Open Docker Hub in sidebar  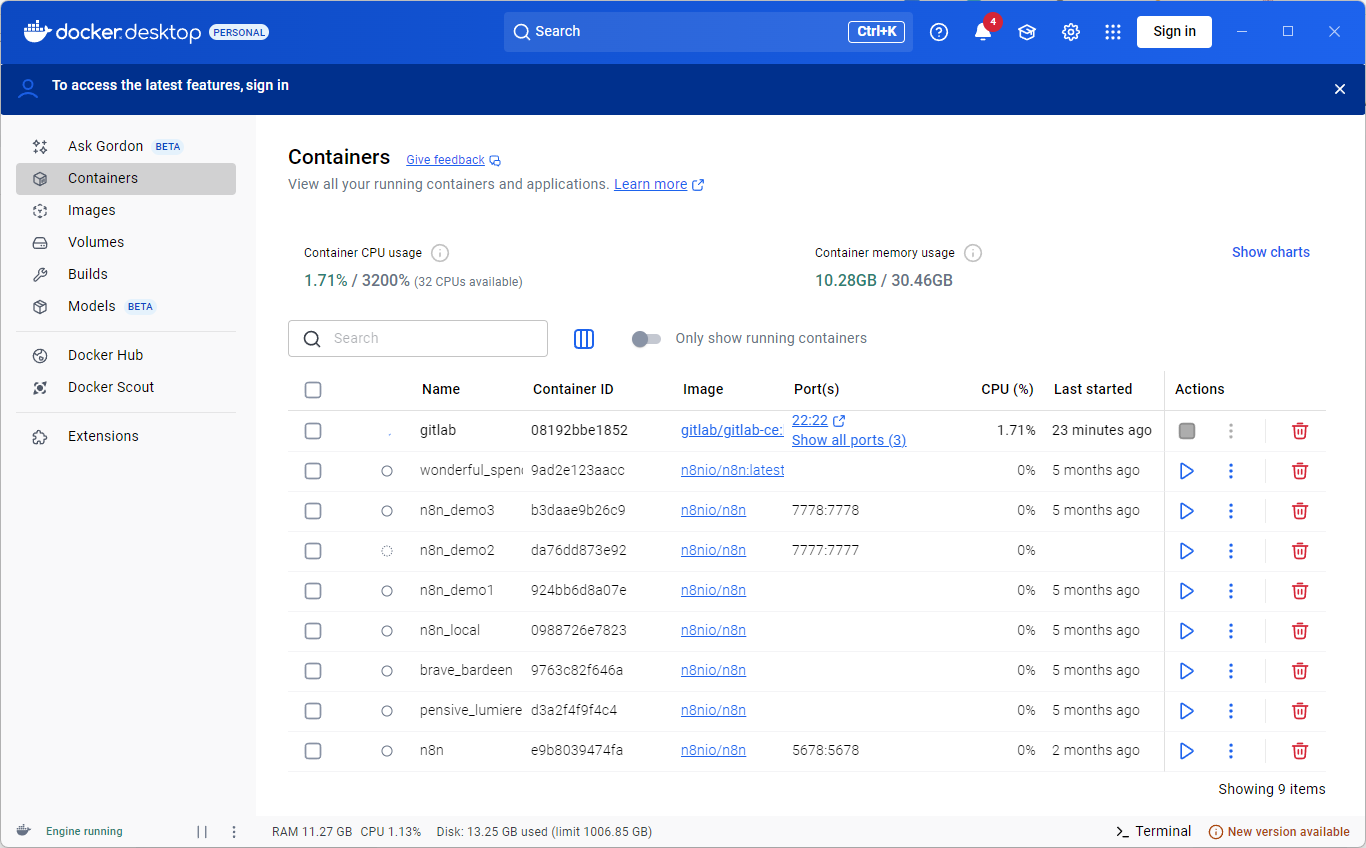(126, 356)
